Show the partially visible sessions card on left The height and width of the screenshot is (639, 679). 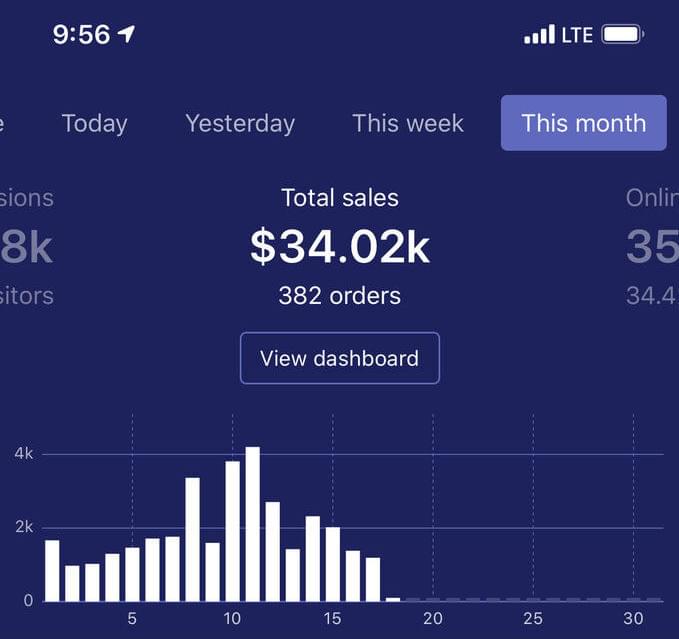(27, 247)
